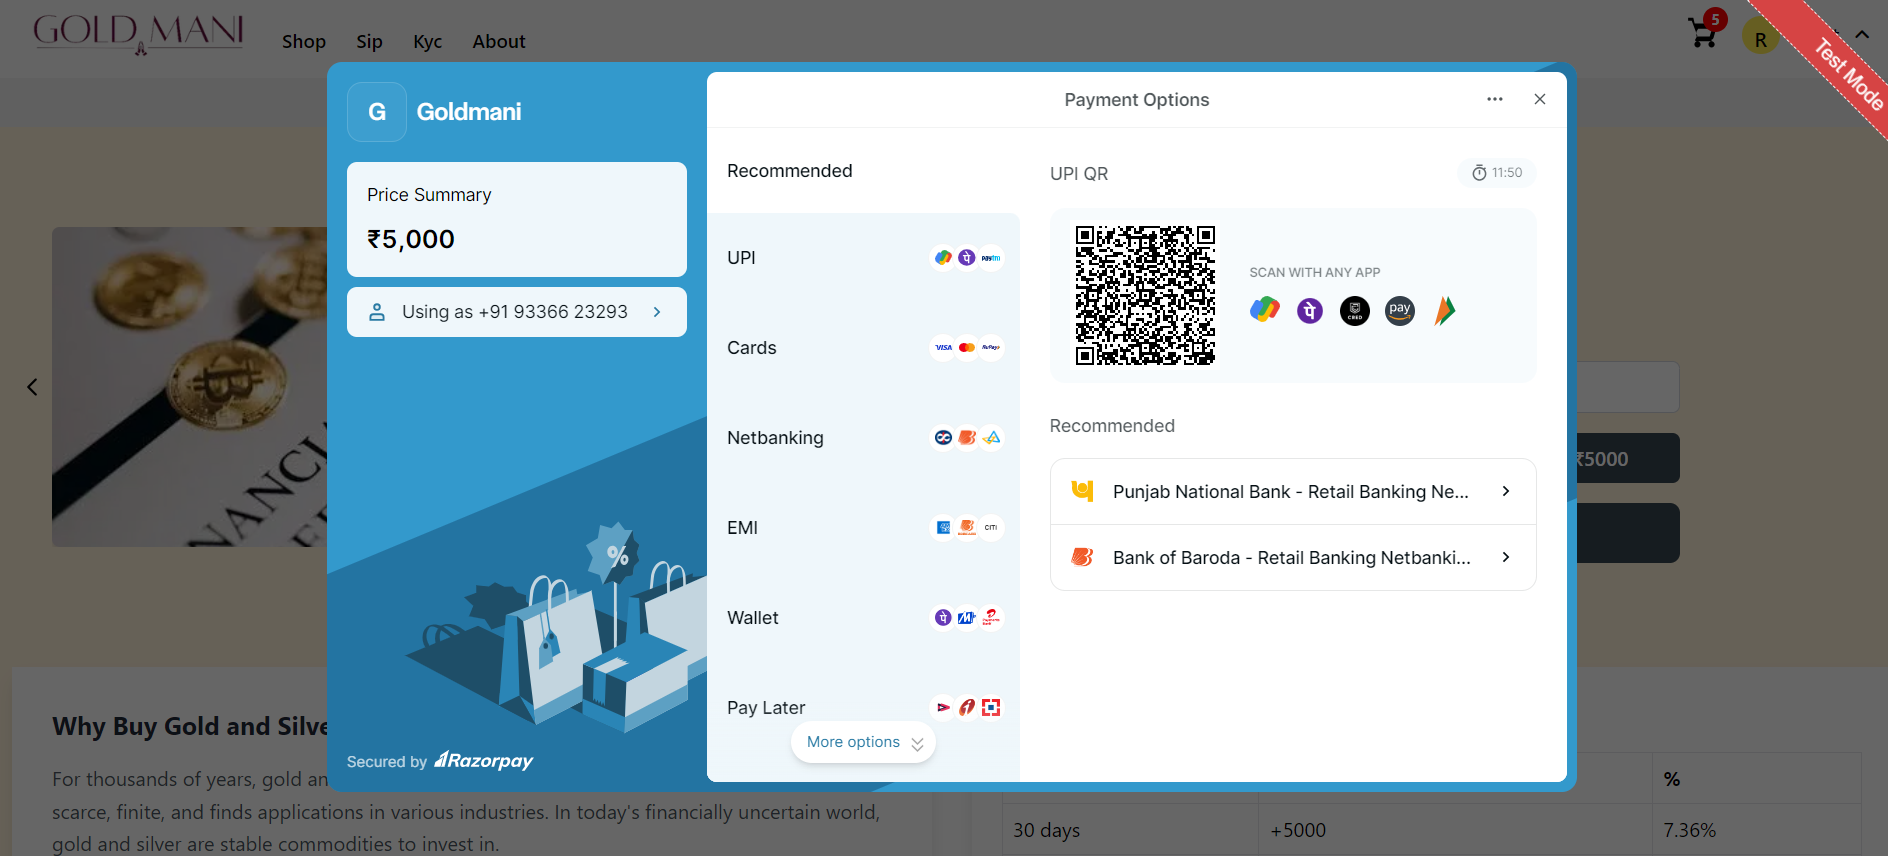Screen dimensions: 1888x856
Task: Go to previous product image arrow
Action: click(x=32, y=387)
